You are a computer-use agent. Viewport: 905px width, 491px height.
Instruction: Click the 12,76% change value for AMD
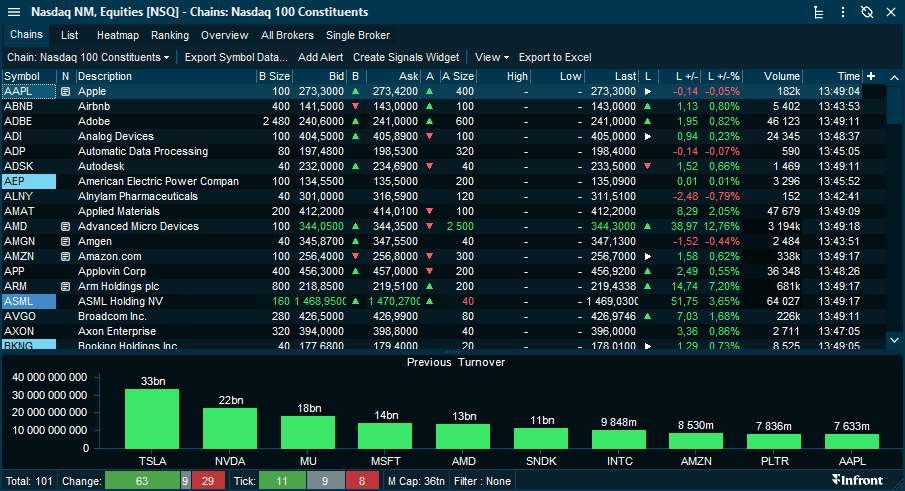(721, 226)
